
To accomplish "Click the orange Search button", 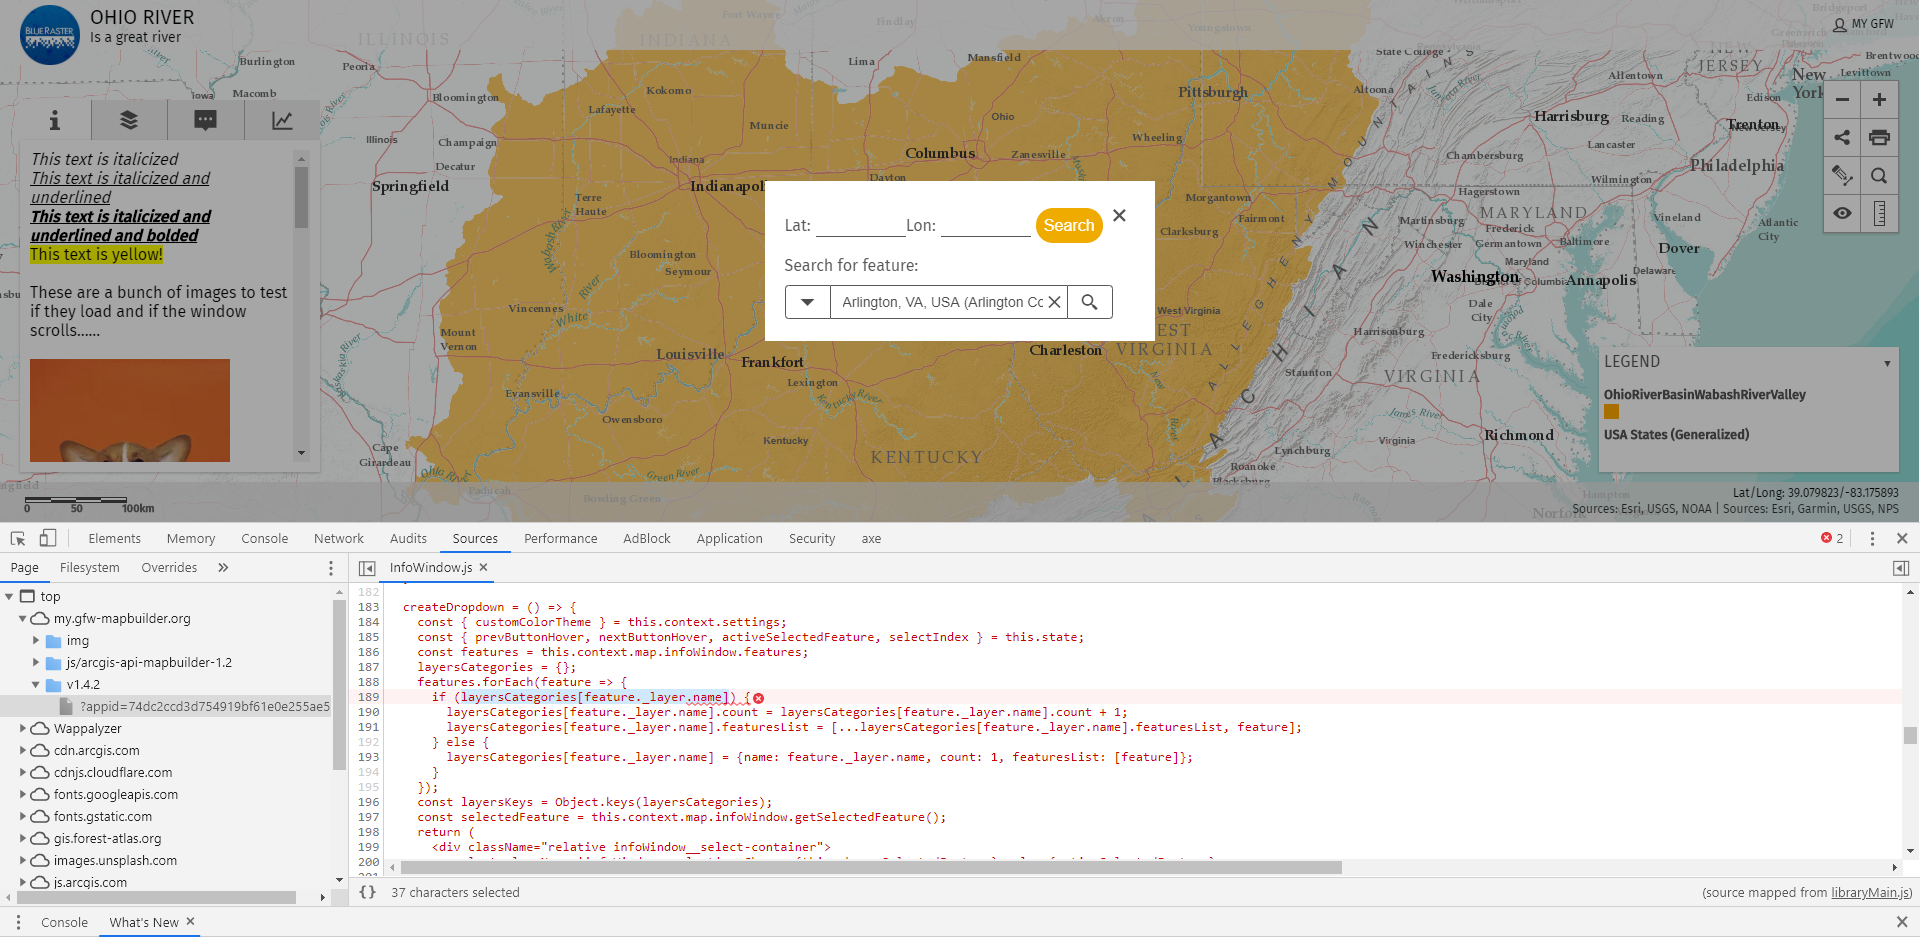I will pos(1069,225).
